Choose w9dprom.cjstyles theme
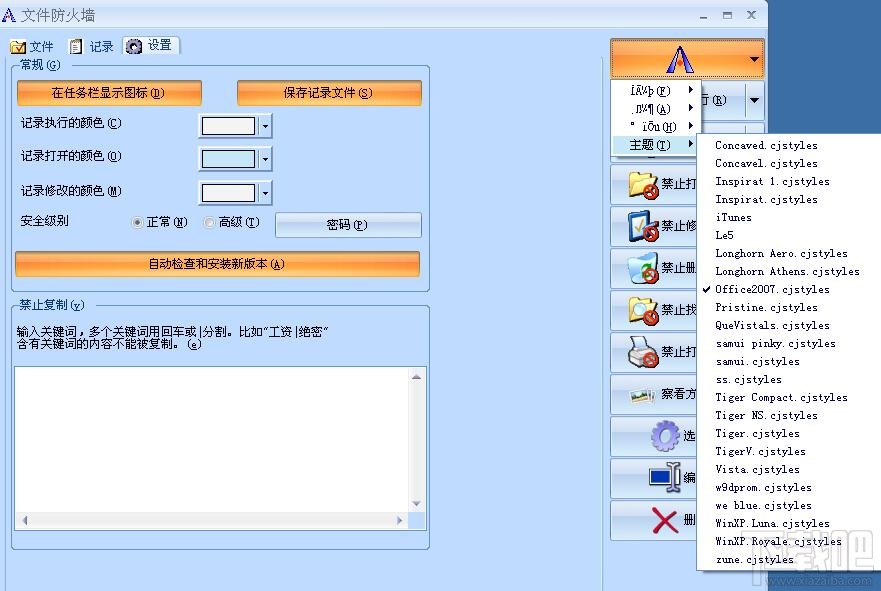The height and width of the screenshot is (591, 881). click(788, 488)
